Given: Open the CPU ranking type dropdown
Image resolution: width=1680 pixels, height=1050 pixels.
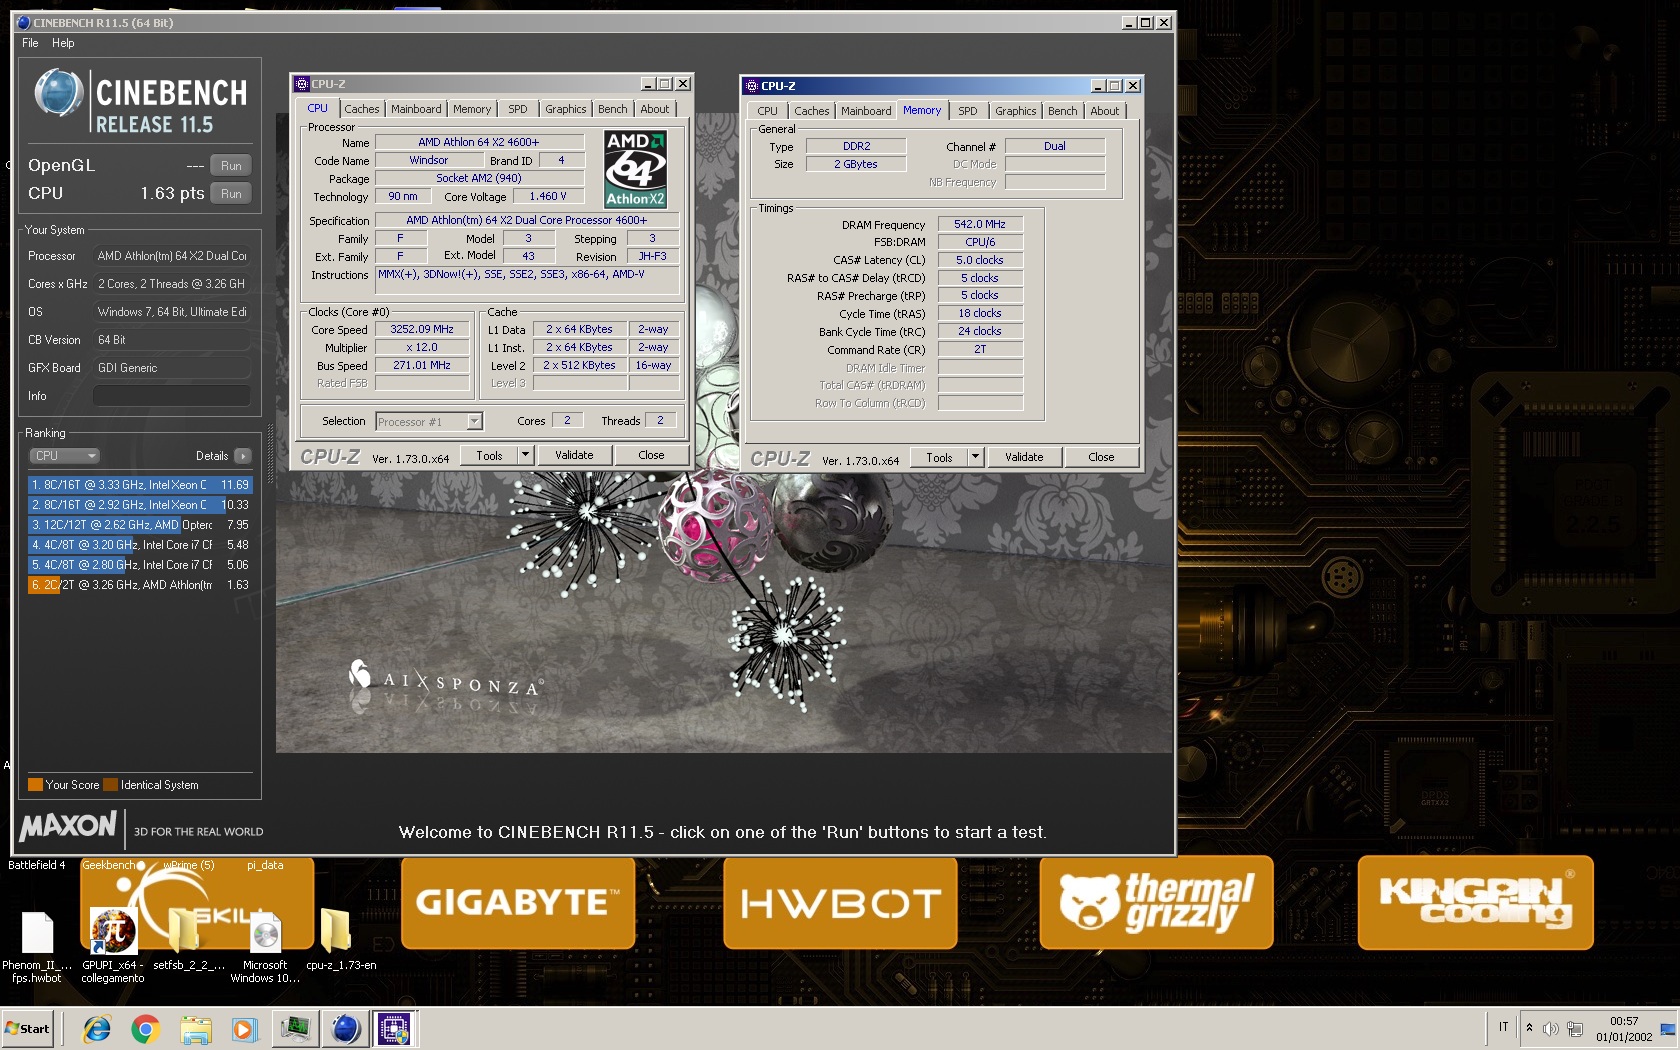Looking at the screenshot, I should [x=64, y=456].
